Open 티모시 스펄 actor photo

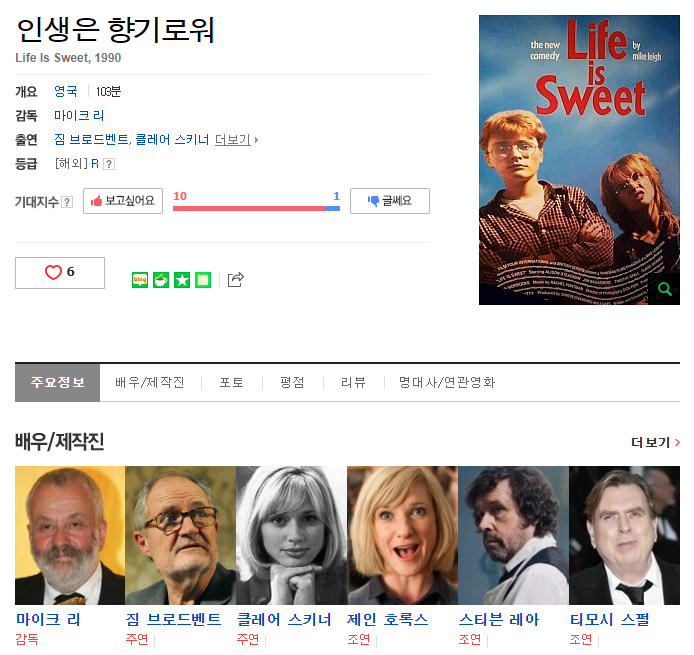[625, 536]
